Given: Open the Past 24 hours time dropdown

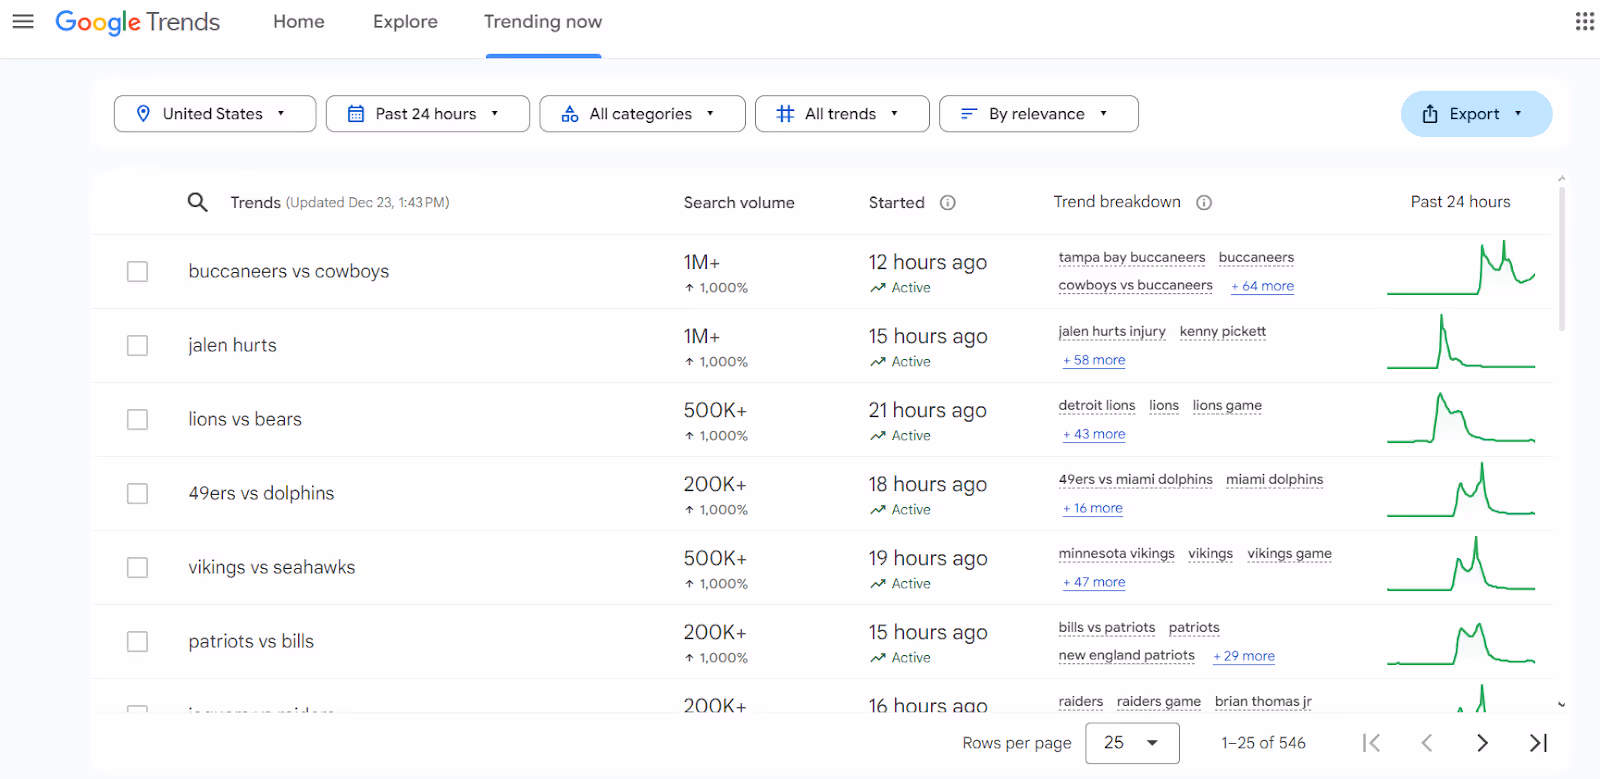Looking at the screenshot, I should point(428,114).
